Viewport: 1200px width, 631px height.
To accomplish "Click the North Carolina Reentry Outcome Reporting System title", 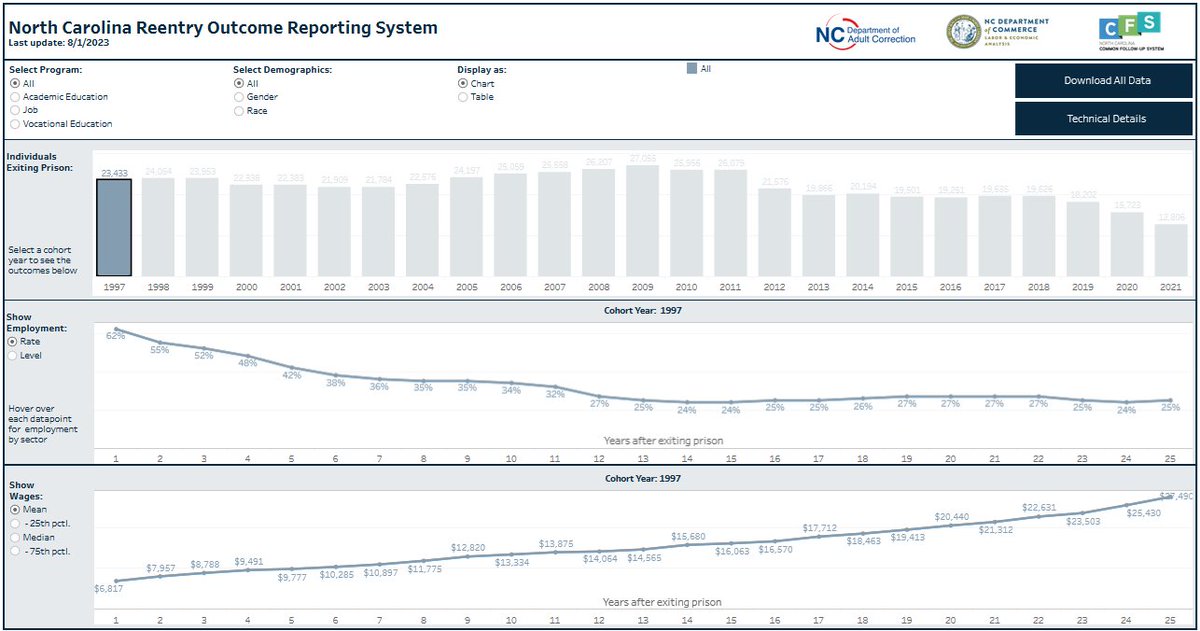I will click(x=223, y=27).
